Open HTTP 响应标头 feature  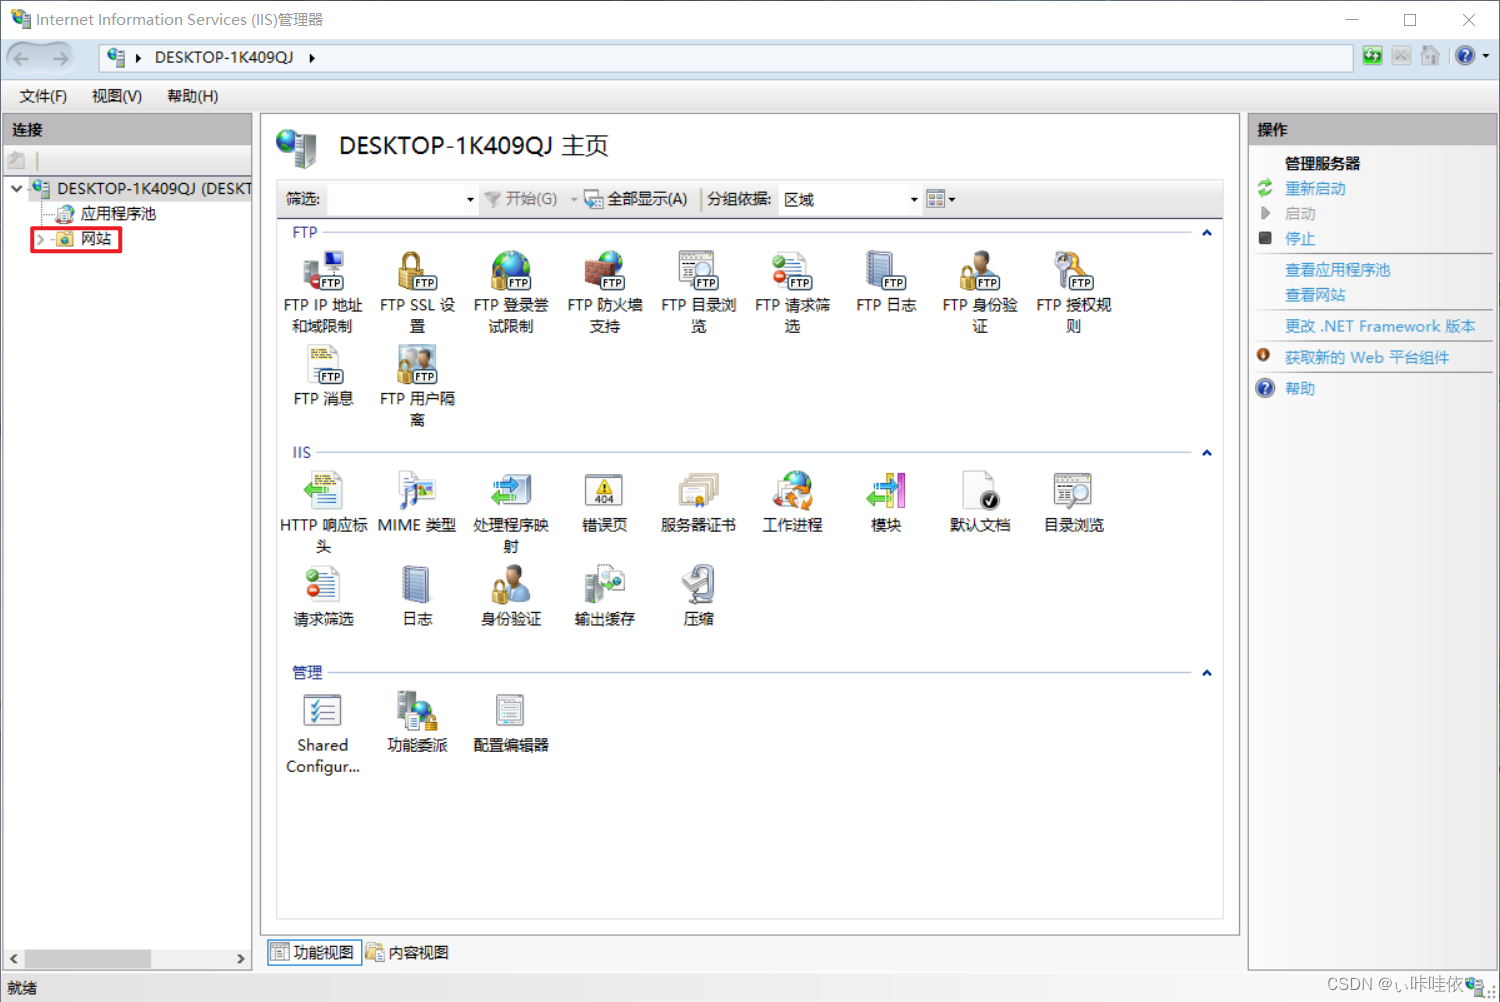coord(323,513)
